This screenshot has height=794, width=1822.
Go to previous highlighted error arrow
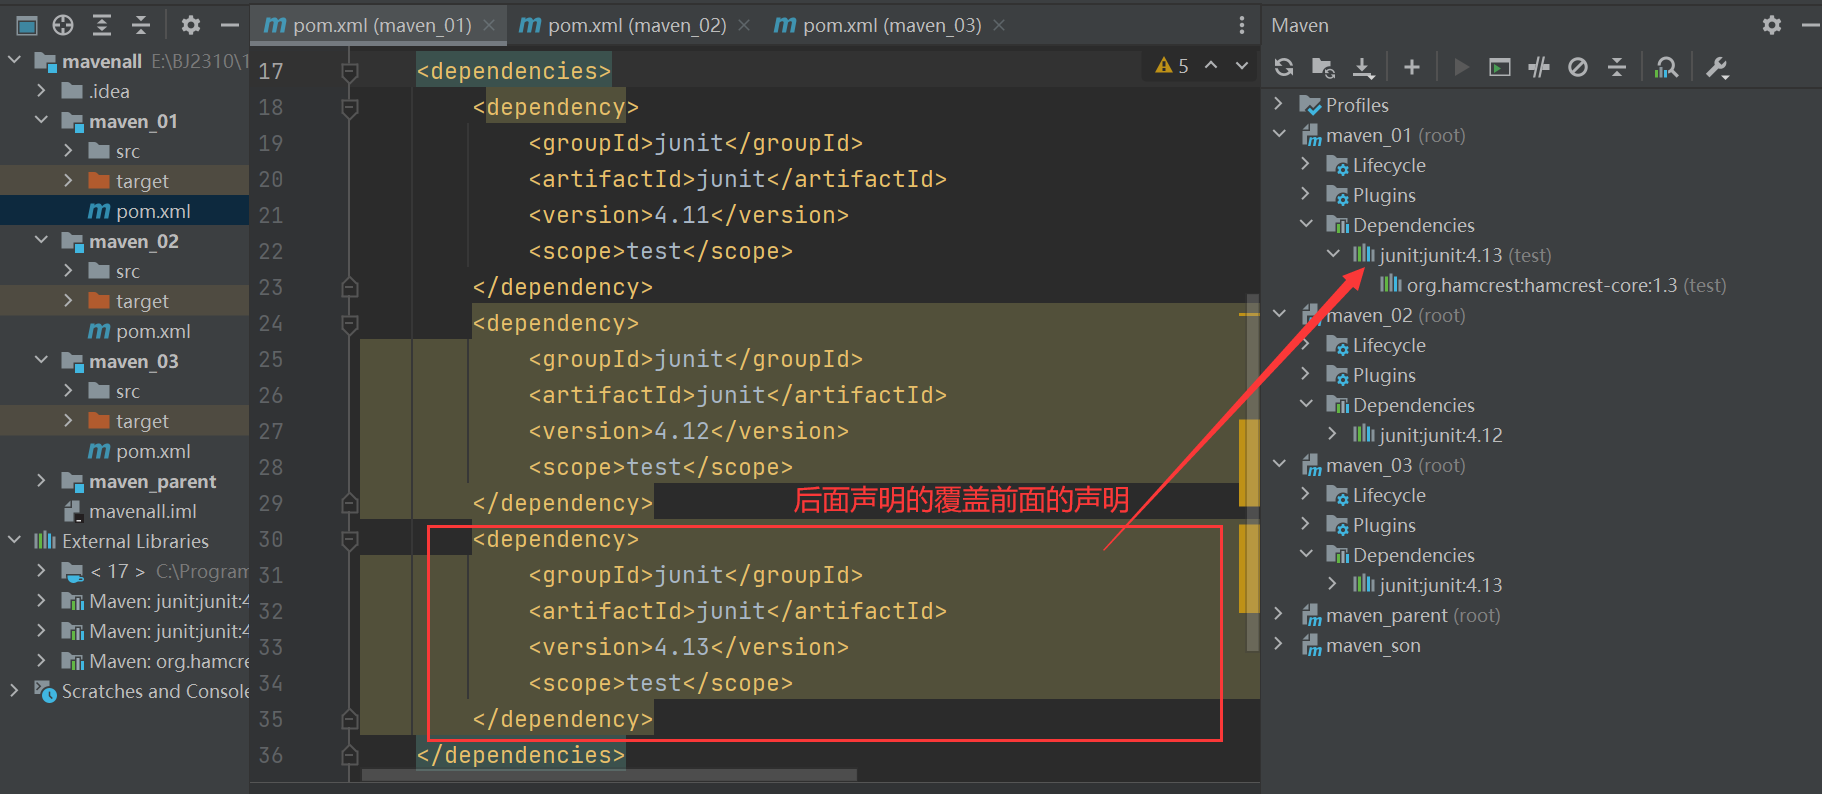pos(1211,65)
